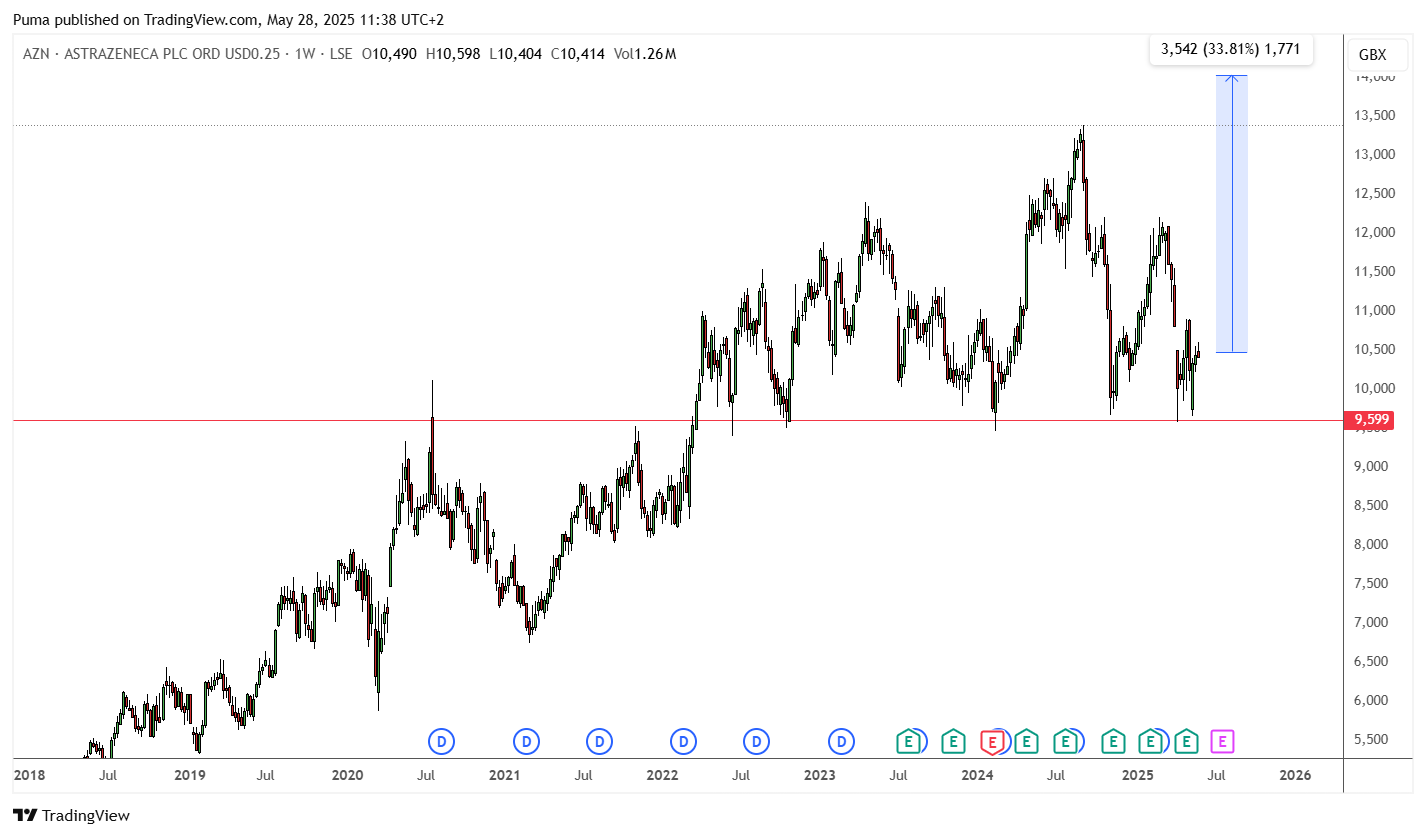Open the dividend D marker just after Jul 2022
This screenshot has width=1426, height=837.
757,742
